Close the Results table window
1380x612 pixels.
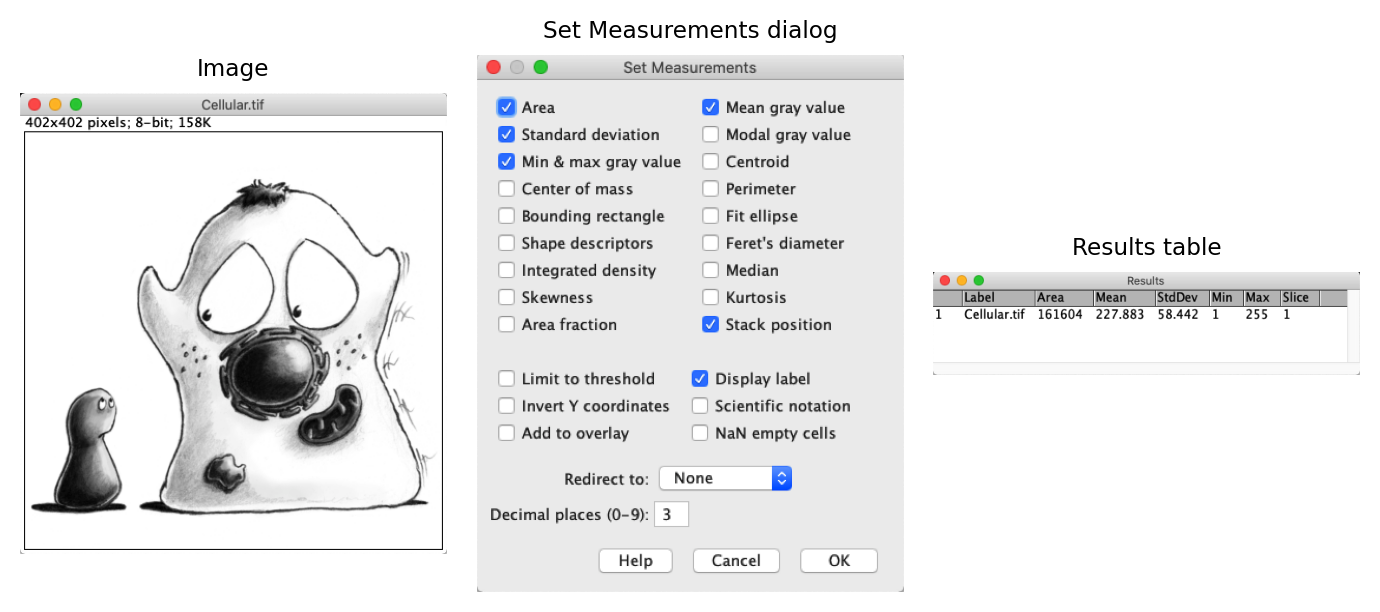pos(945,281)
